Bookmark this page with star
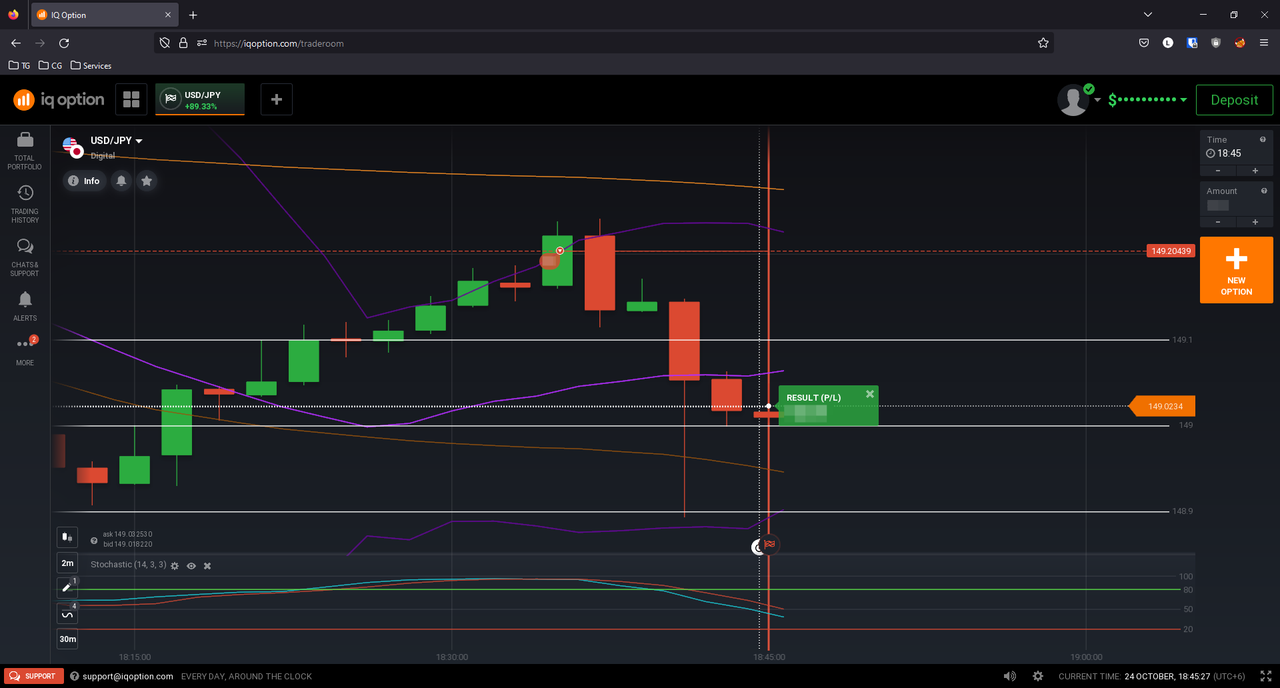 1043,43
